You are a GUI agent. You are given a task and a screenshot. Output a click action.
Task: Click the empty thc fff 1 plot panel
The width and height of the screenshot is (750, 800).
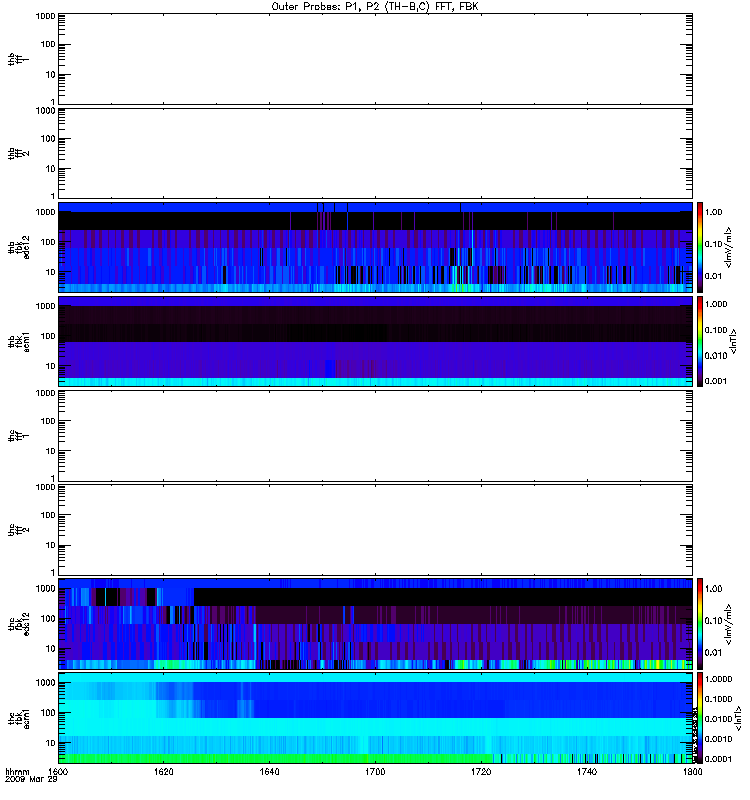[x=375, y=436]
